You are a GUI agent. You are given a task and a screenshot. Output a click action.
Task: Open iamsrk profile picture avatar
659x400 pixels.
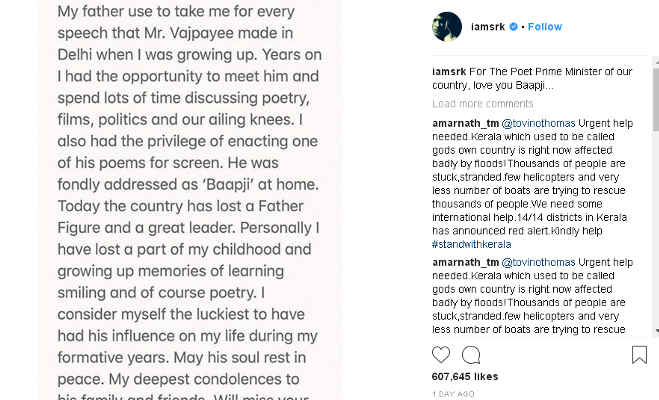(x=446, y=27)
